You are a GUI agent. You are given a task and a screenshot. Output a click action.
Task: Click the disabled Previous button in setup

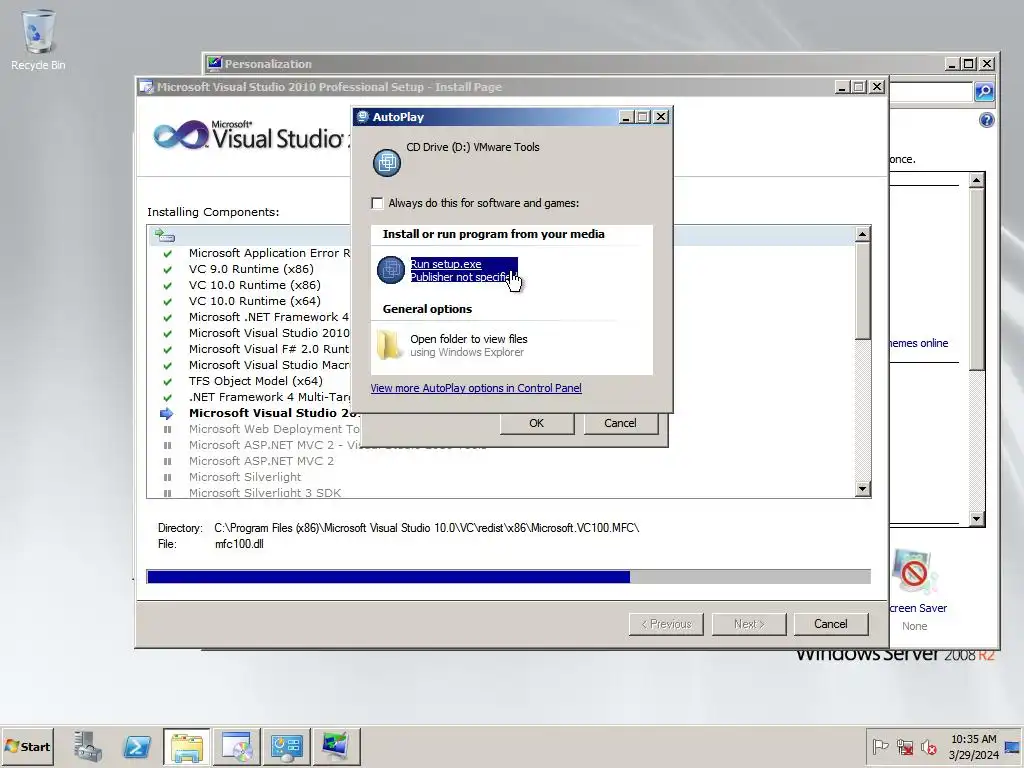click(666, 624)
